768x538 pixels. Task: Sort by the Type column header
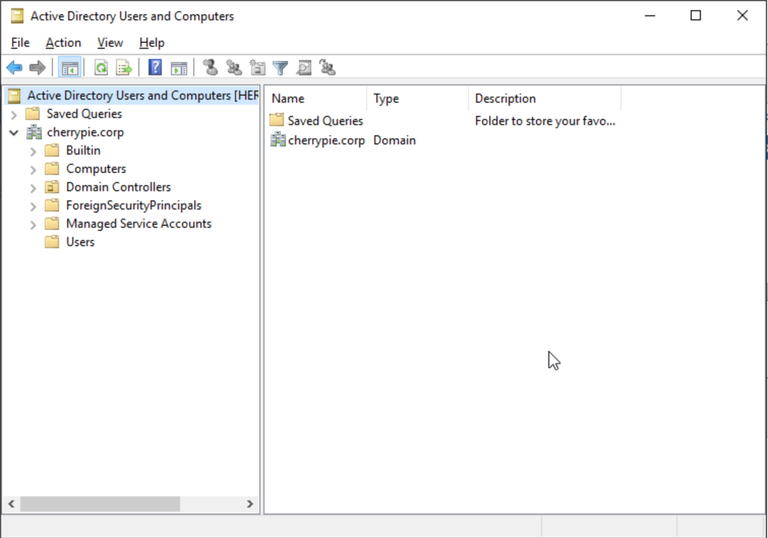pyautogui.click(x=417, y=98)
